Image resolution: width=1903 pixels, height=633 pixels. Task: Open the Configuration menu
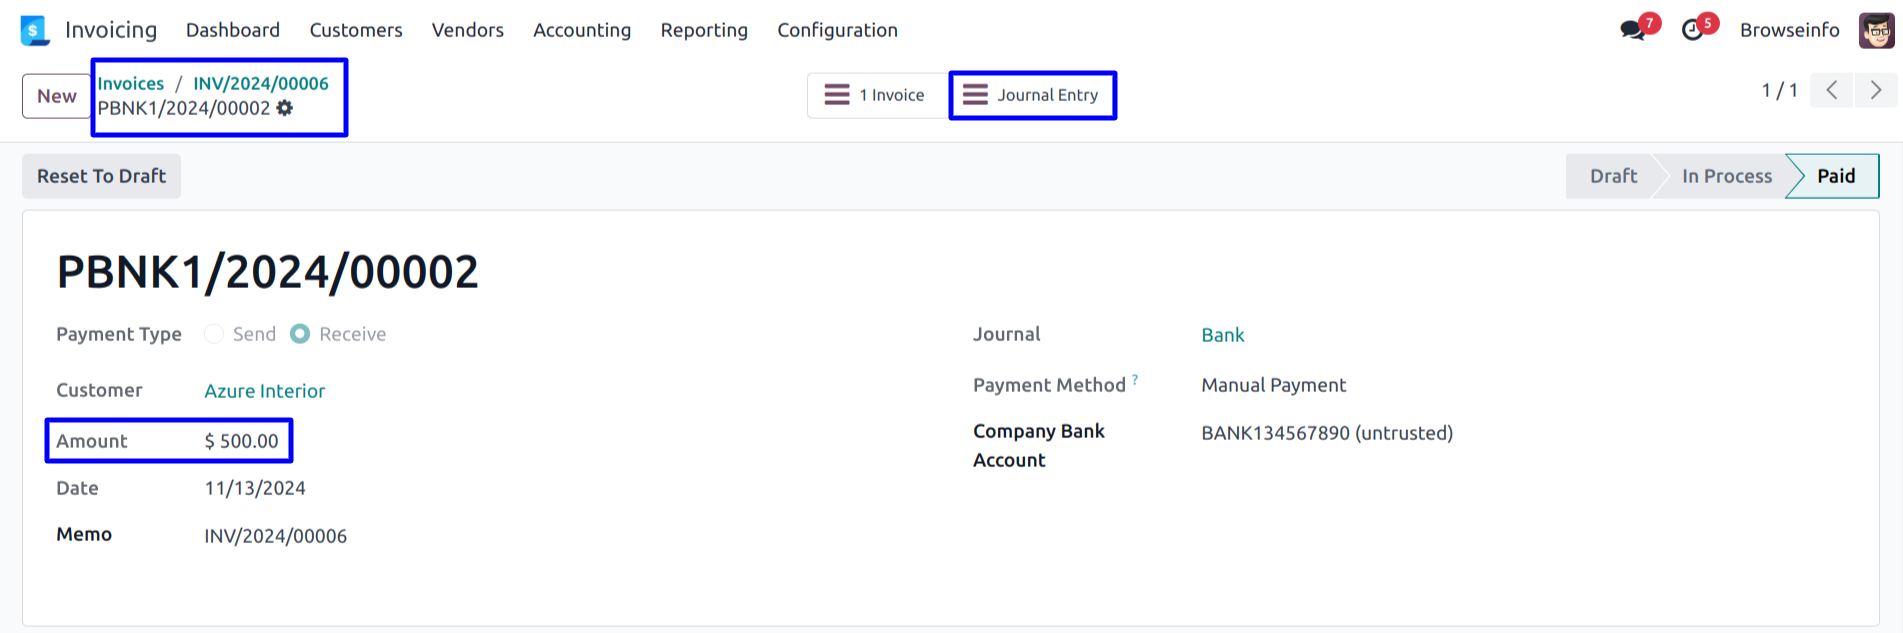coord(837,30)
